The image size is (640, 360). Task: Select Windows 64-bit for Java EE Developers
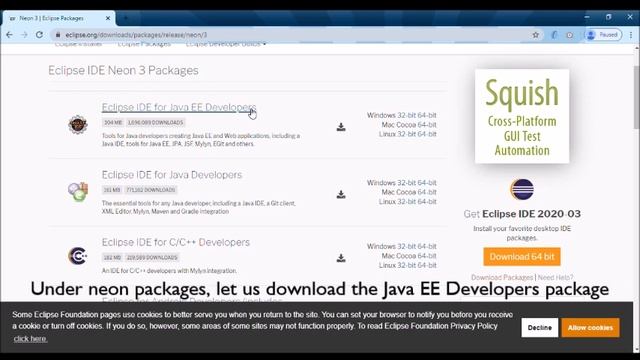point(427,116)
